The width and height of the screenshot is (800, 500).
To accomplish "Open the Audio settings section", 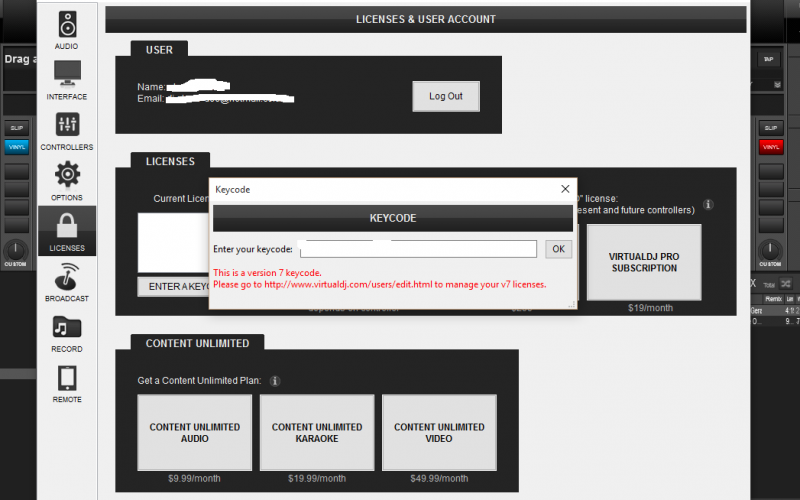I will click(x=67, y=30).
